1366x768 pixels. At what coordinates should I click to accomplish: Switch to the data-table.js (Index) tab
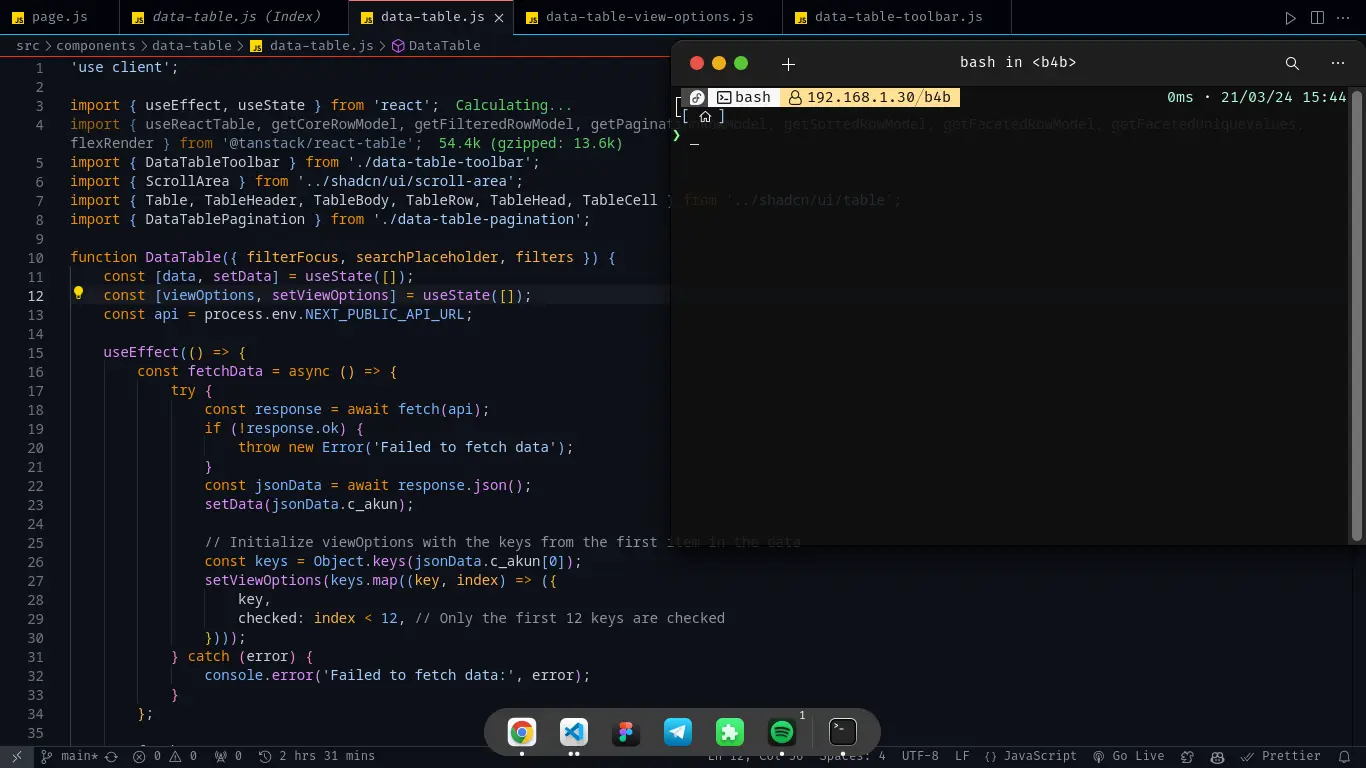[x=234, y=17]
